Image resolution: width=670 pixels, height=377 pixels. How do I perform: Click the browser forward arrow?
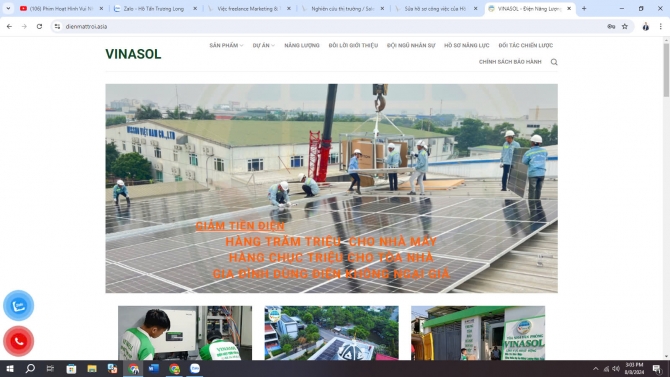tap(24, 27)
